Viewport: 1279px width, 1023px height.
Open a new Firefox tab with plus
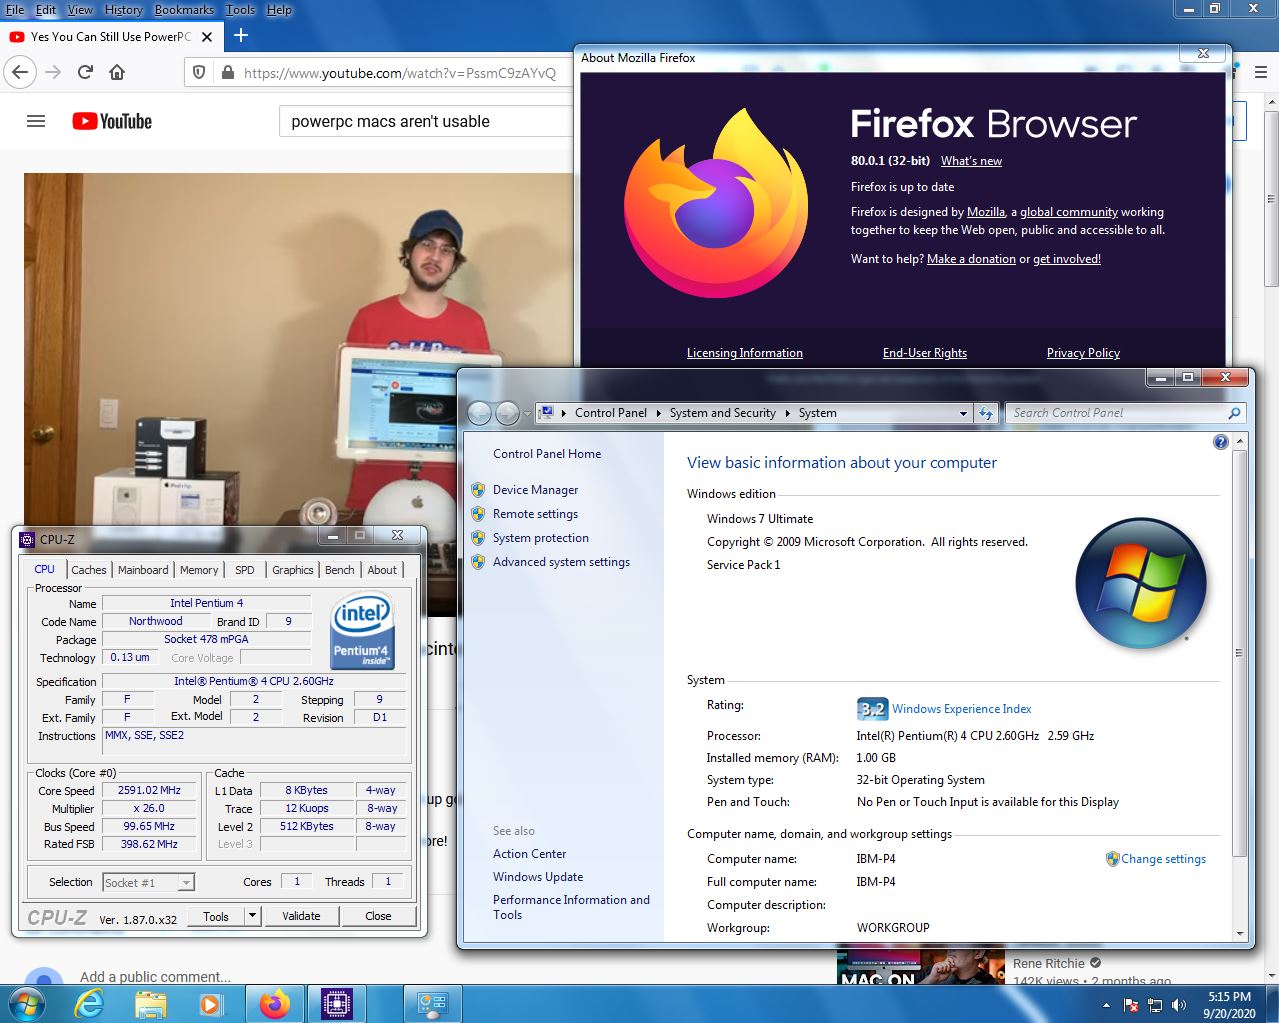click(x=241, y=36)
